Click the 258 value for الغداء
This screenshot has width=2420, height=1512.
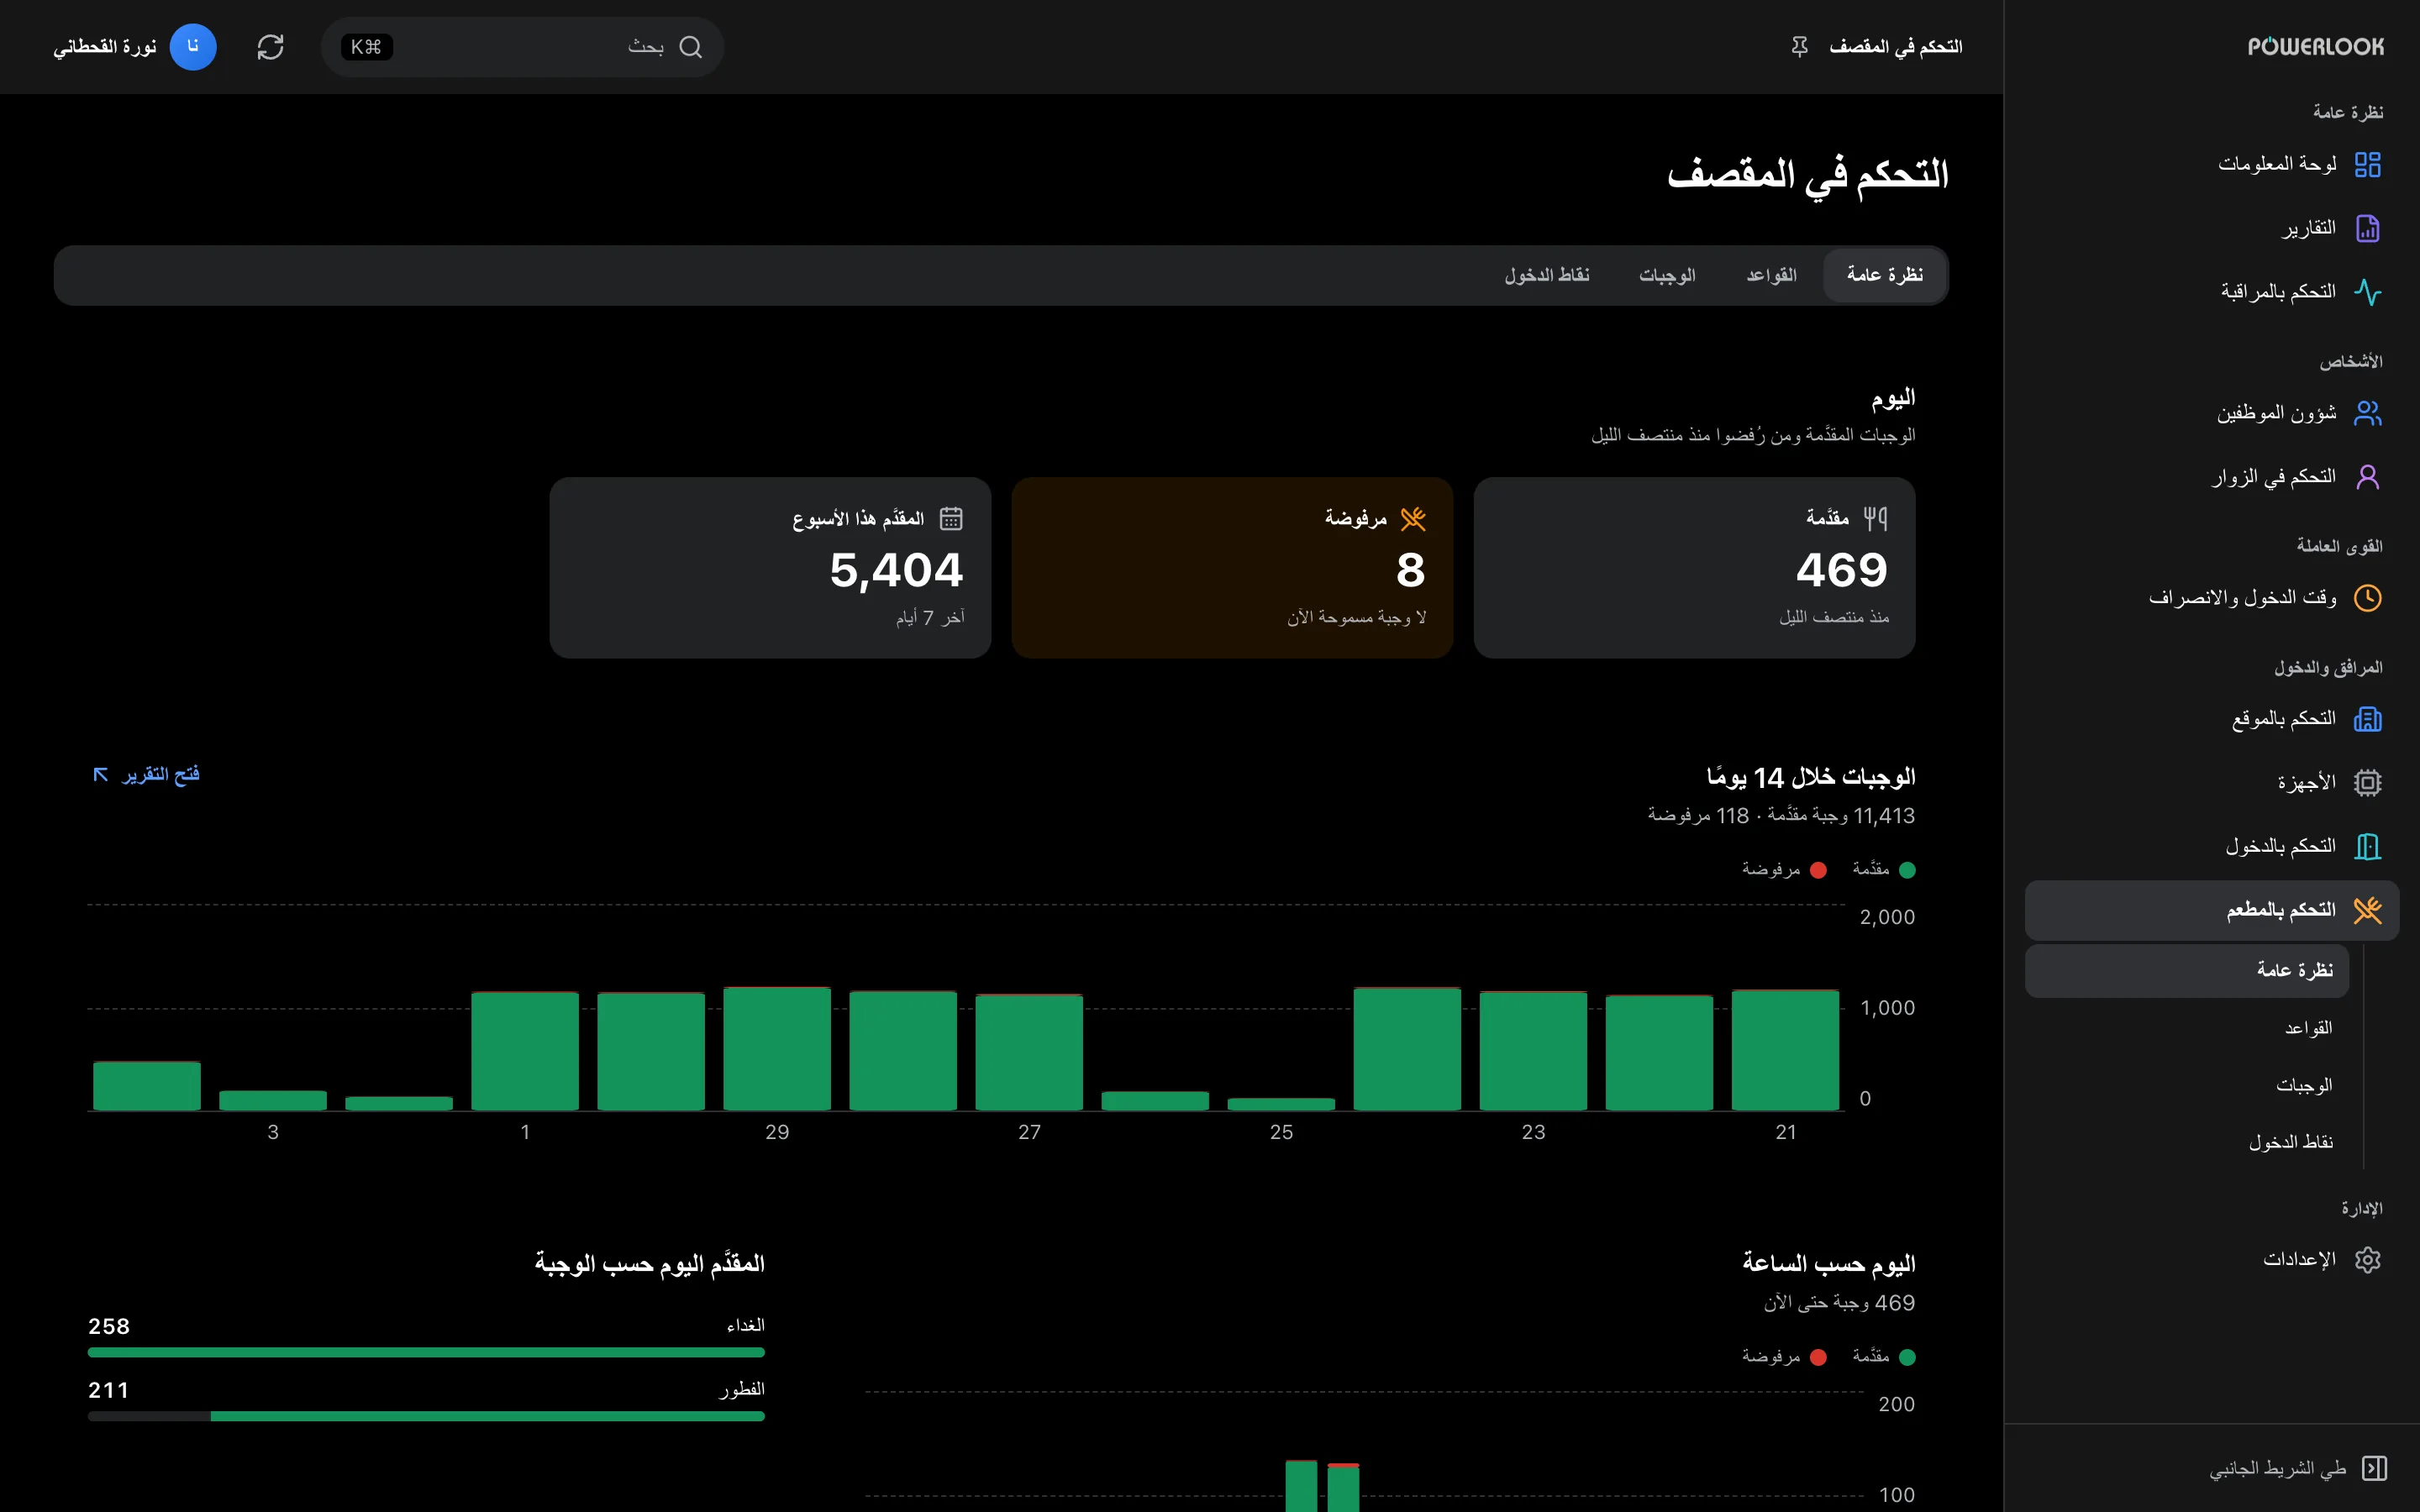click(x=109, y=1326)
